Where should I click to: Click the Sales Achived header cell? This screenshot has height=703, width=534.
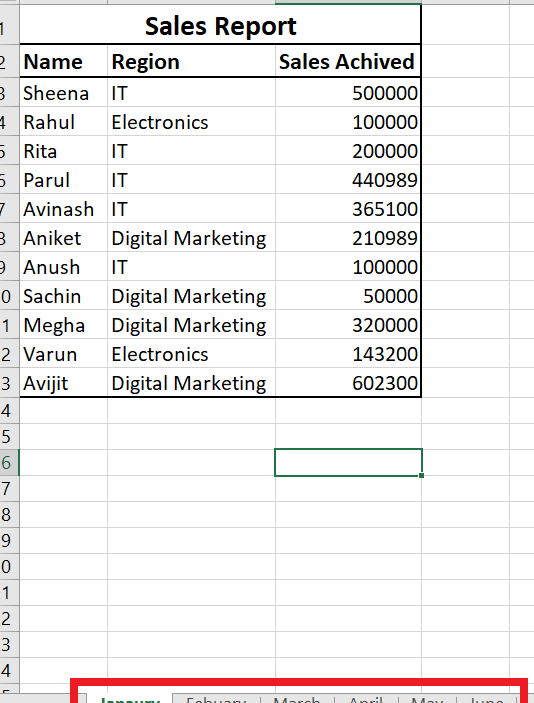348,61
